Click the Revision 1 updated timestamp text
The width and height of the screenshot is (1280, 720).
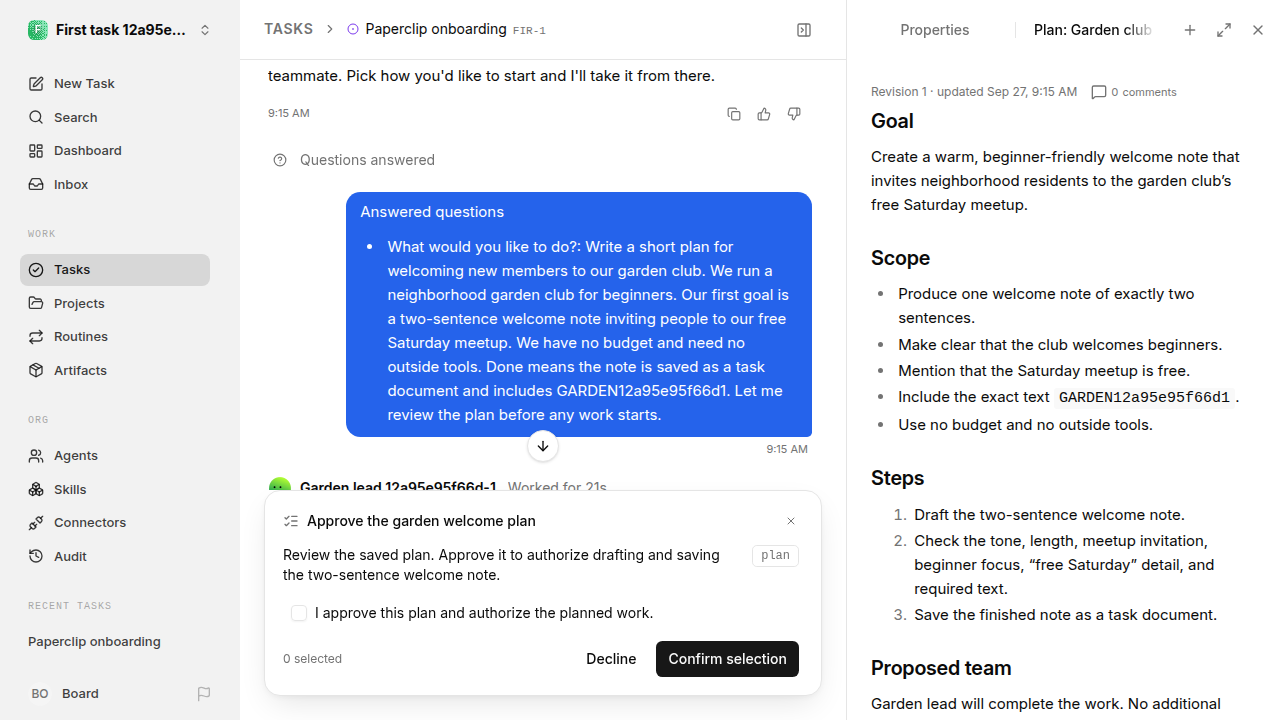point(974,92)
